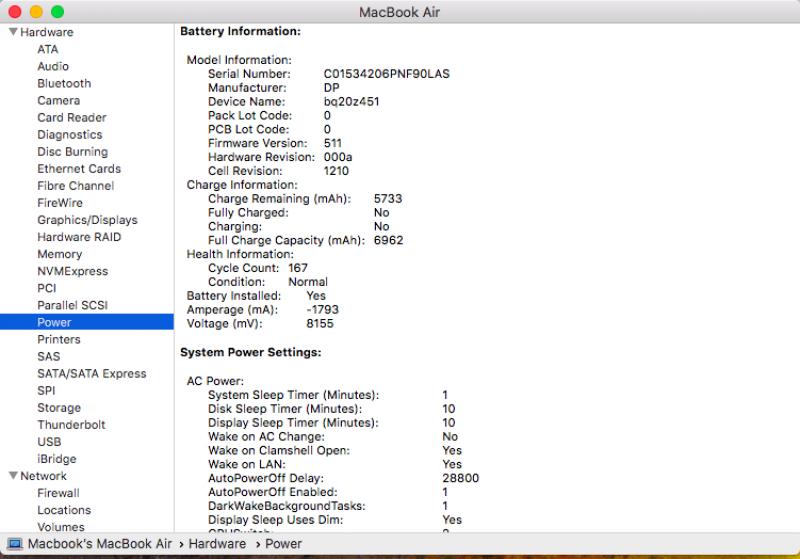Screen dimensions: 800x559
Task: Click the yellow minimize window button
Action: (x=36, y=12)
